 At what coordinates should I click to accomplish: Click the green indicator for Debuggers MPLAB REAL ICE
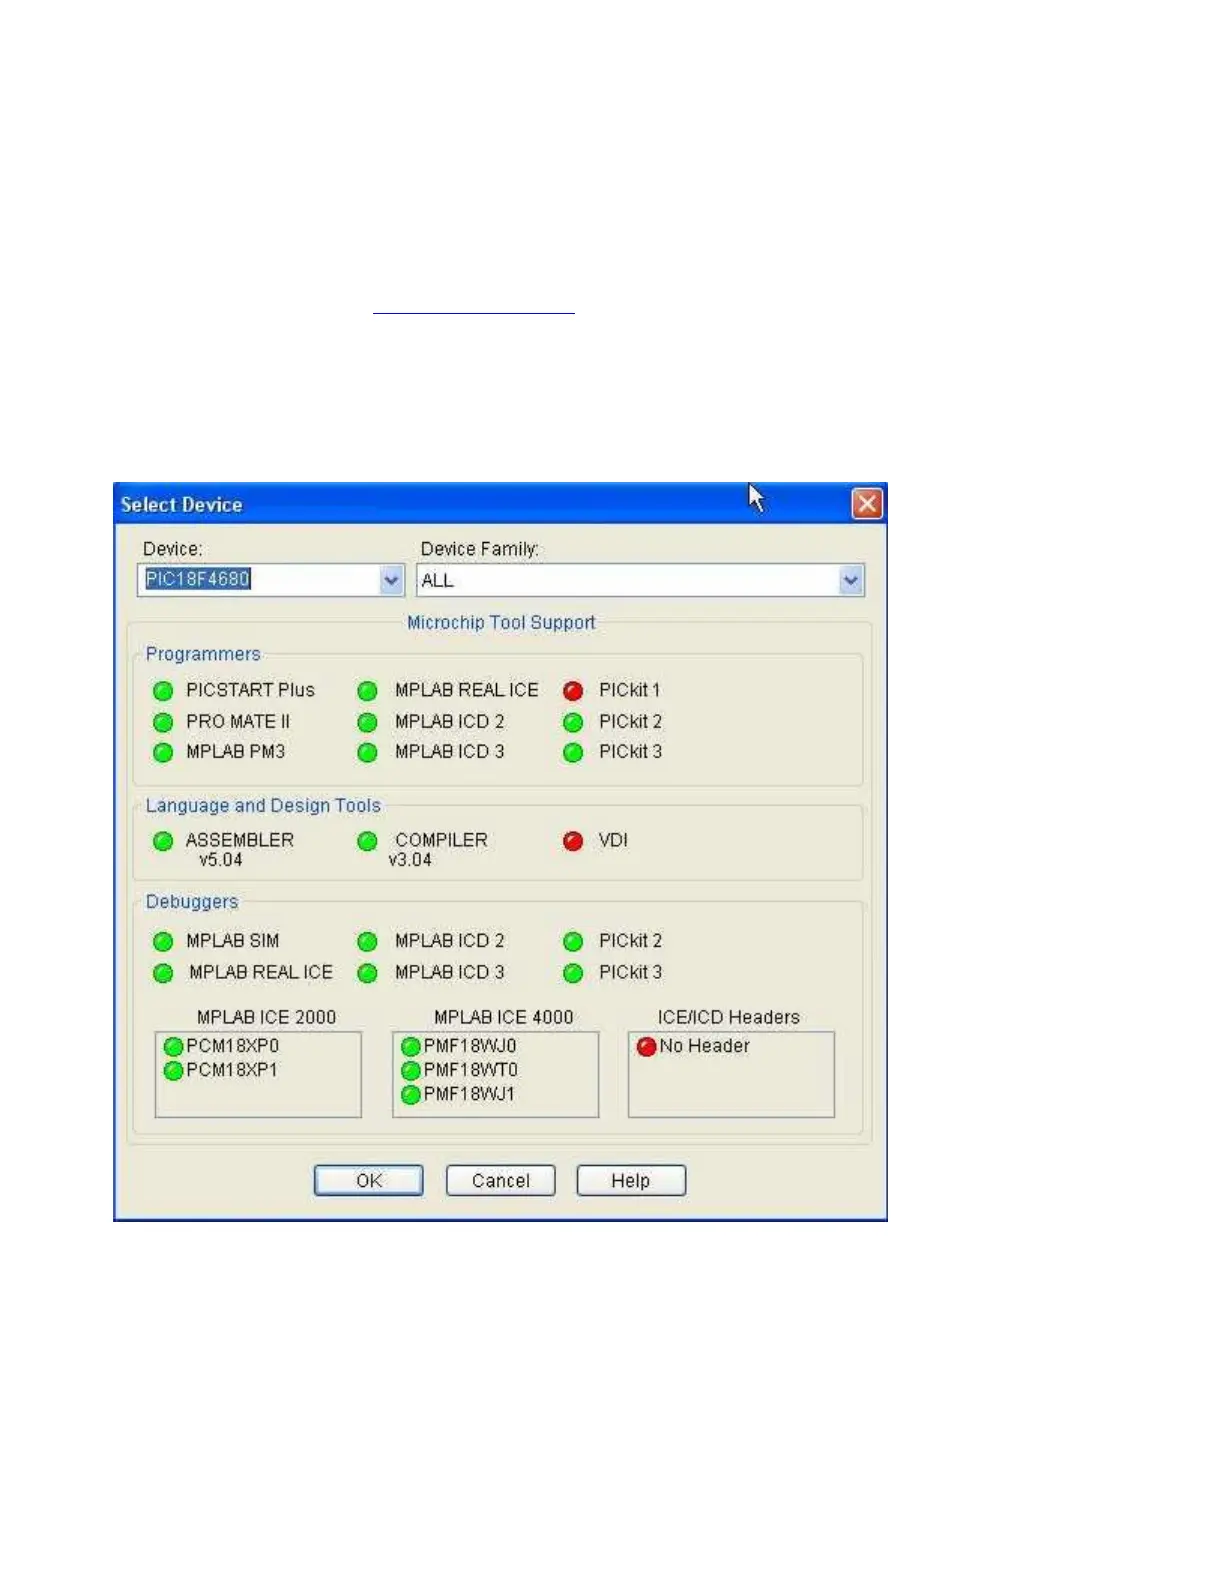[163, 973]
